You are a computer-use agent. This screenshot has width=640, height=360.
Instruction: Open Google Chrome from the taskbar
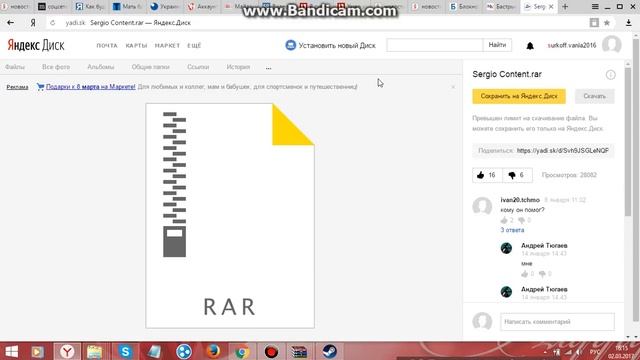coord(242,351)
